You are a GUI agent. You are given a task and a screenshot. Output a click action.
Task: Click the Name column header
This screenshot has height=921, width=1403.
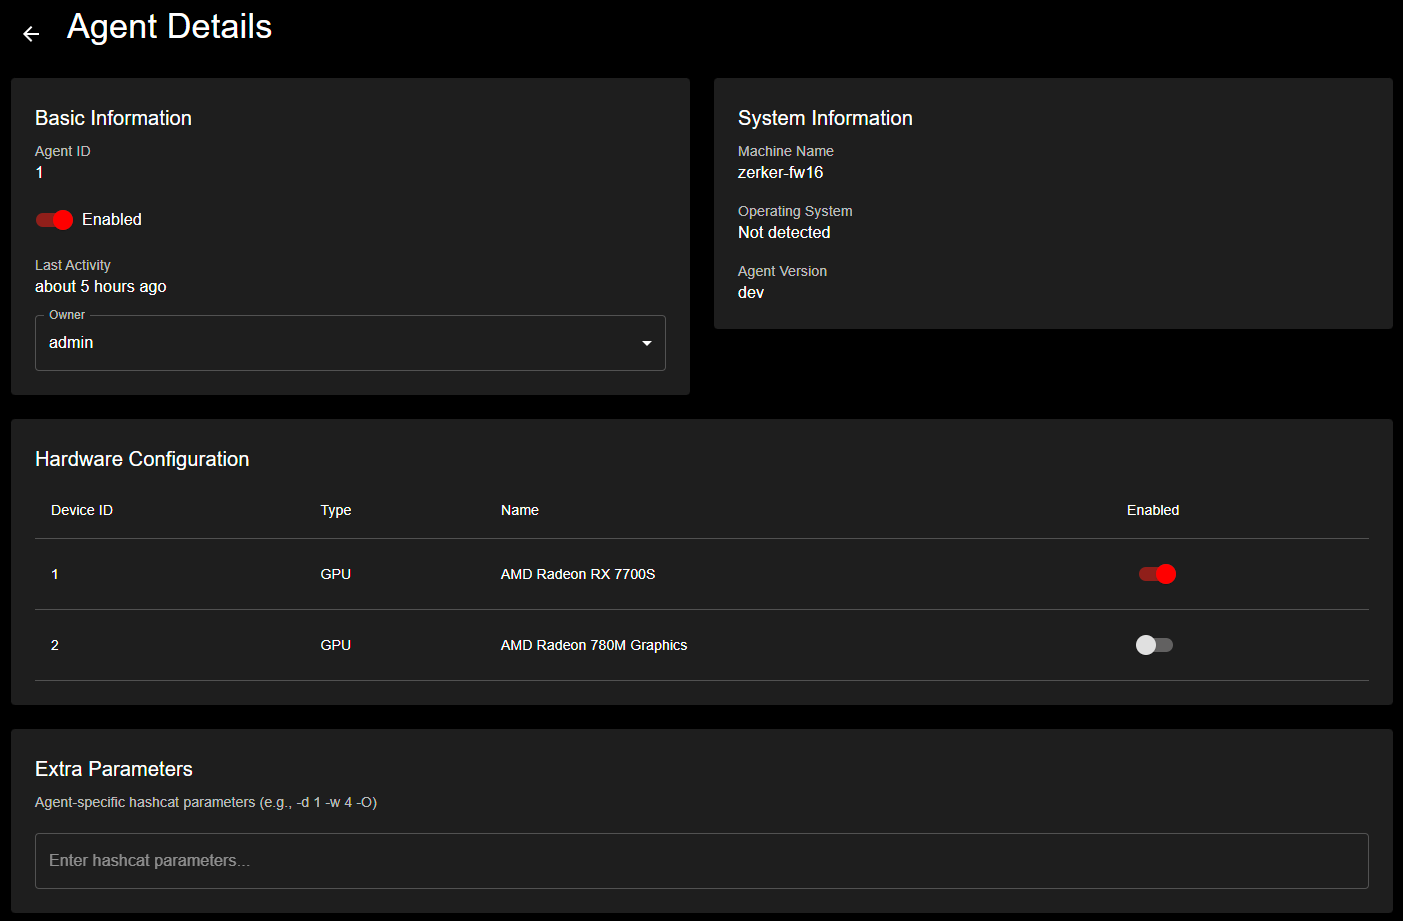[519, 510]
